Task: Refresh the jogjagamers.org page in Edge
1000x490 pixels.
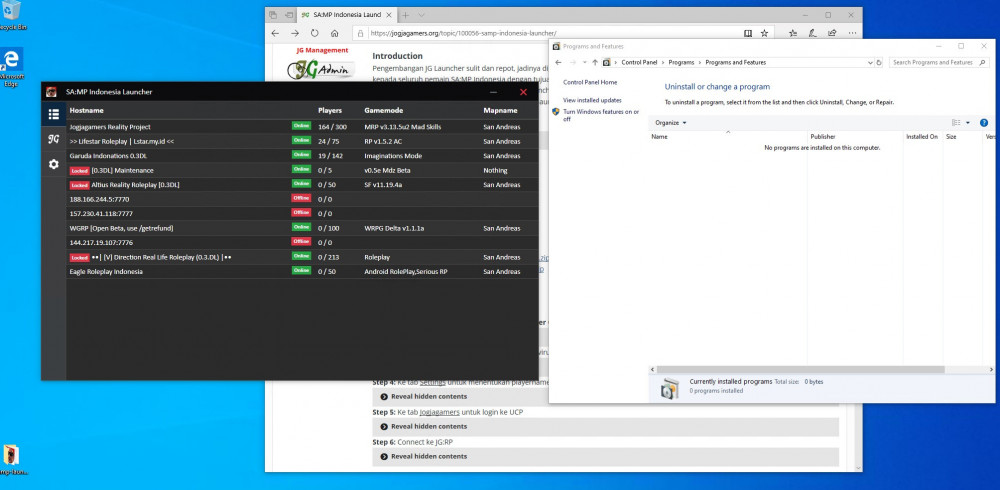Action: pos(314,33)
